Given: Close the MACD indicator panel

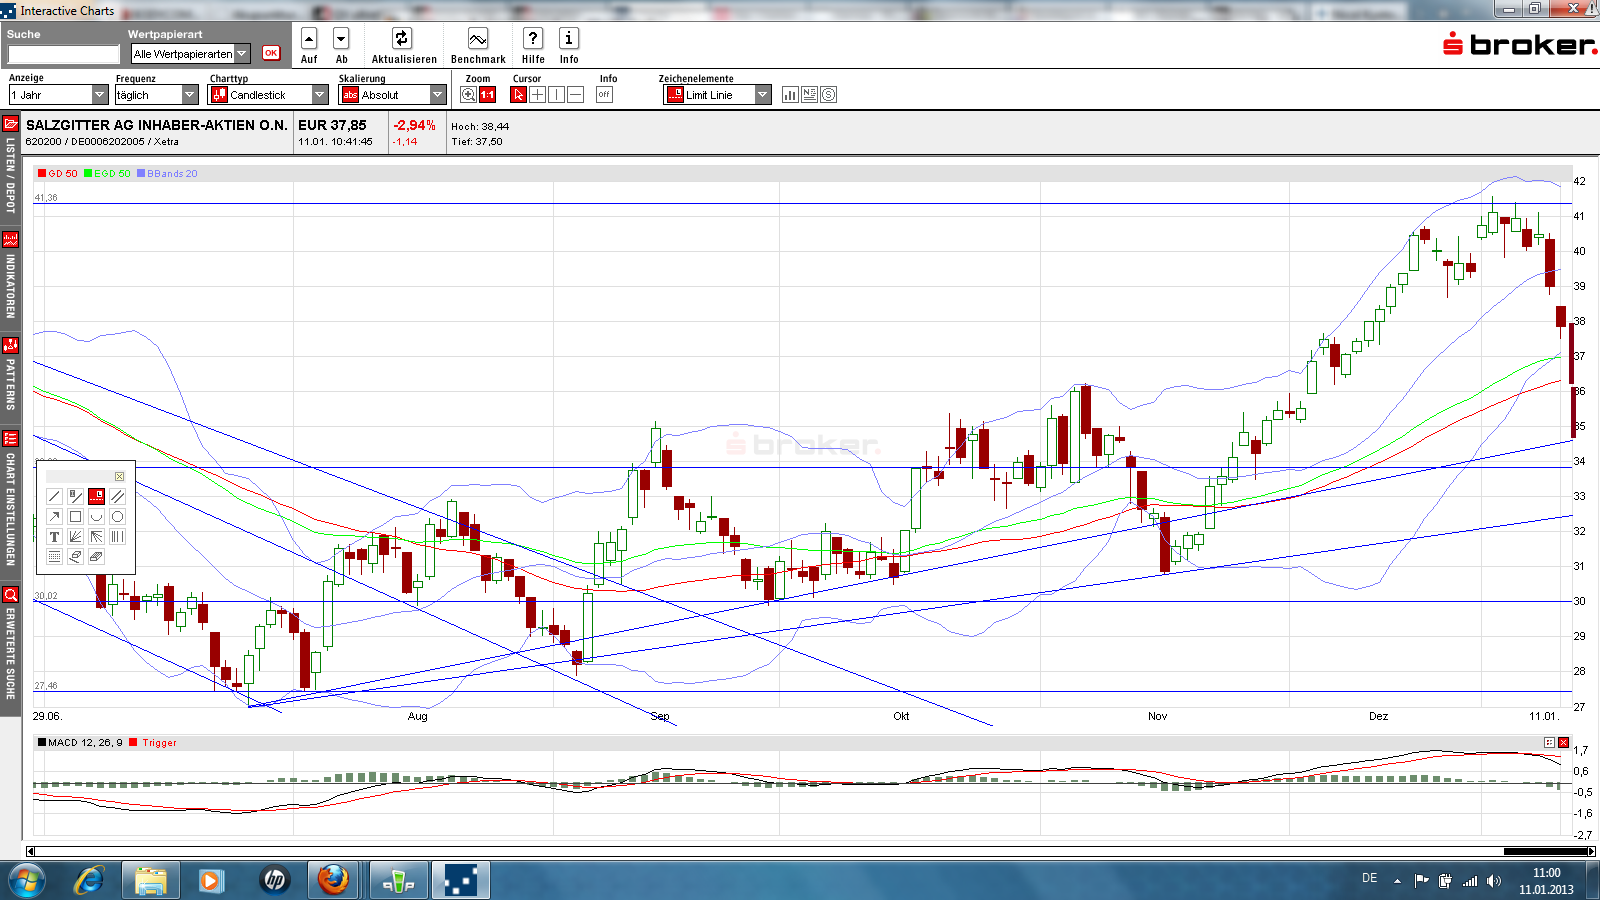Looking at the screenshot, I should tap(1563, 742).
